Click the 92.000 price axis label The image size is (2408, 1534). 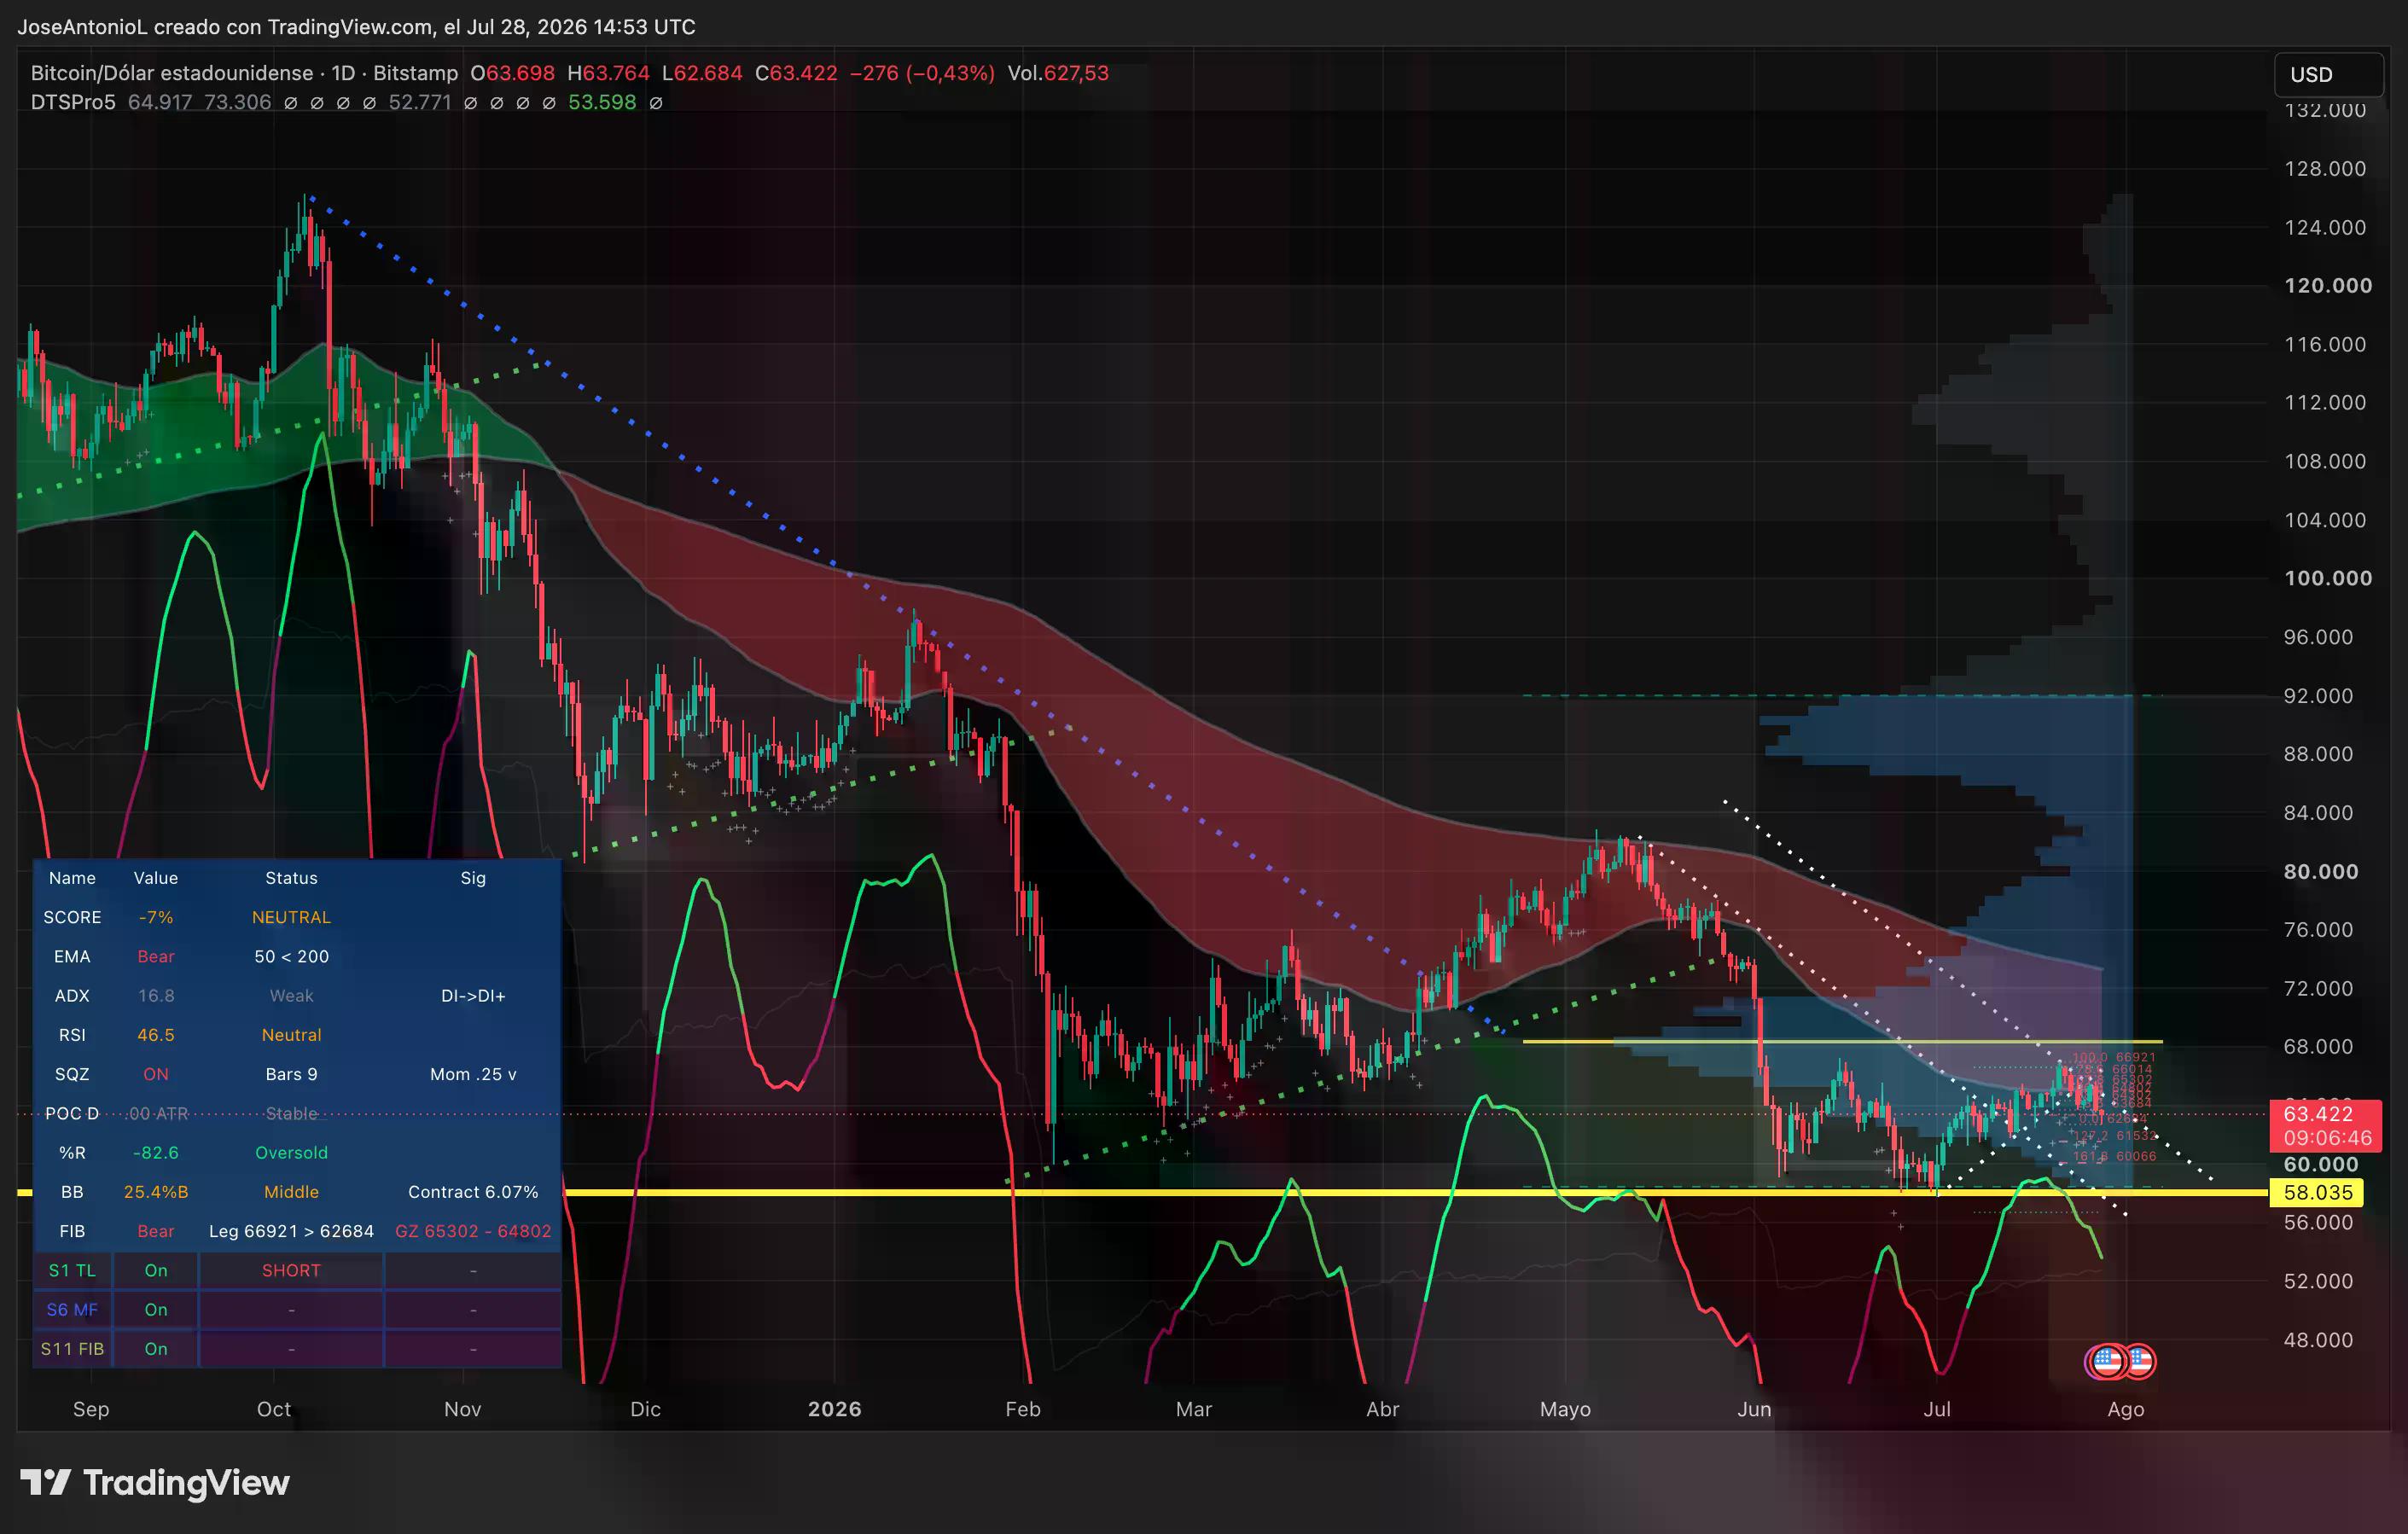point(2318,696)
